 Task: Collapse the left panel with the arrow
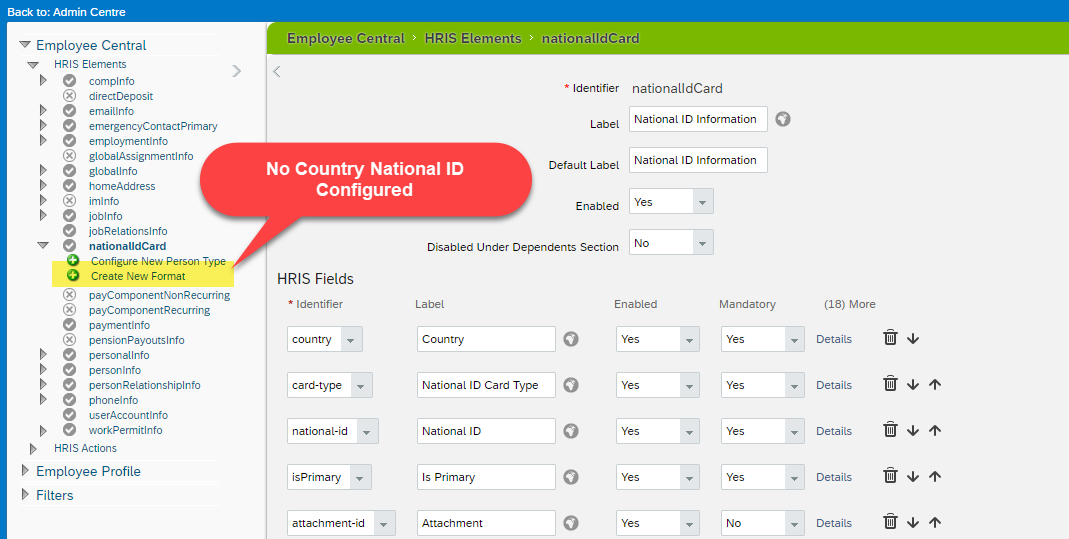277,72
